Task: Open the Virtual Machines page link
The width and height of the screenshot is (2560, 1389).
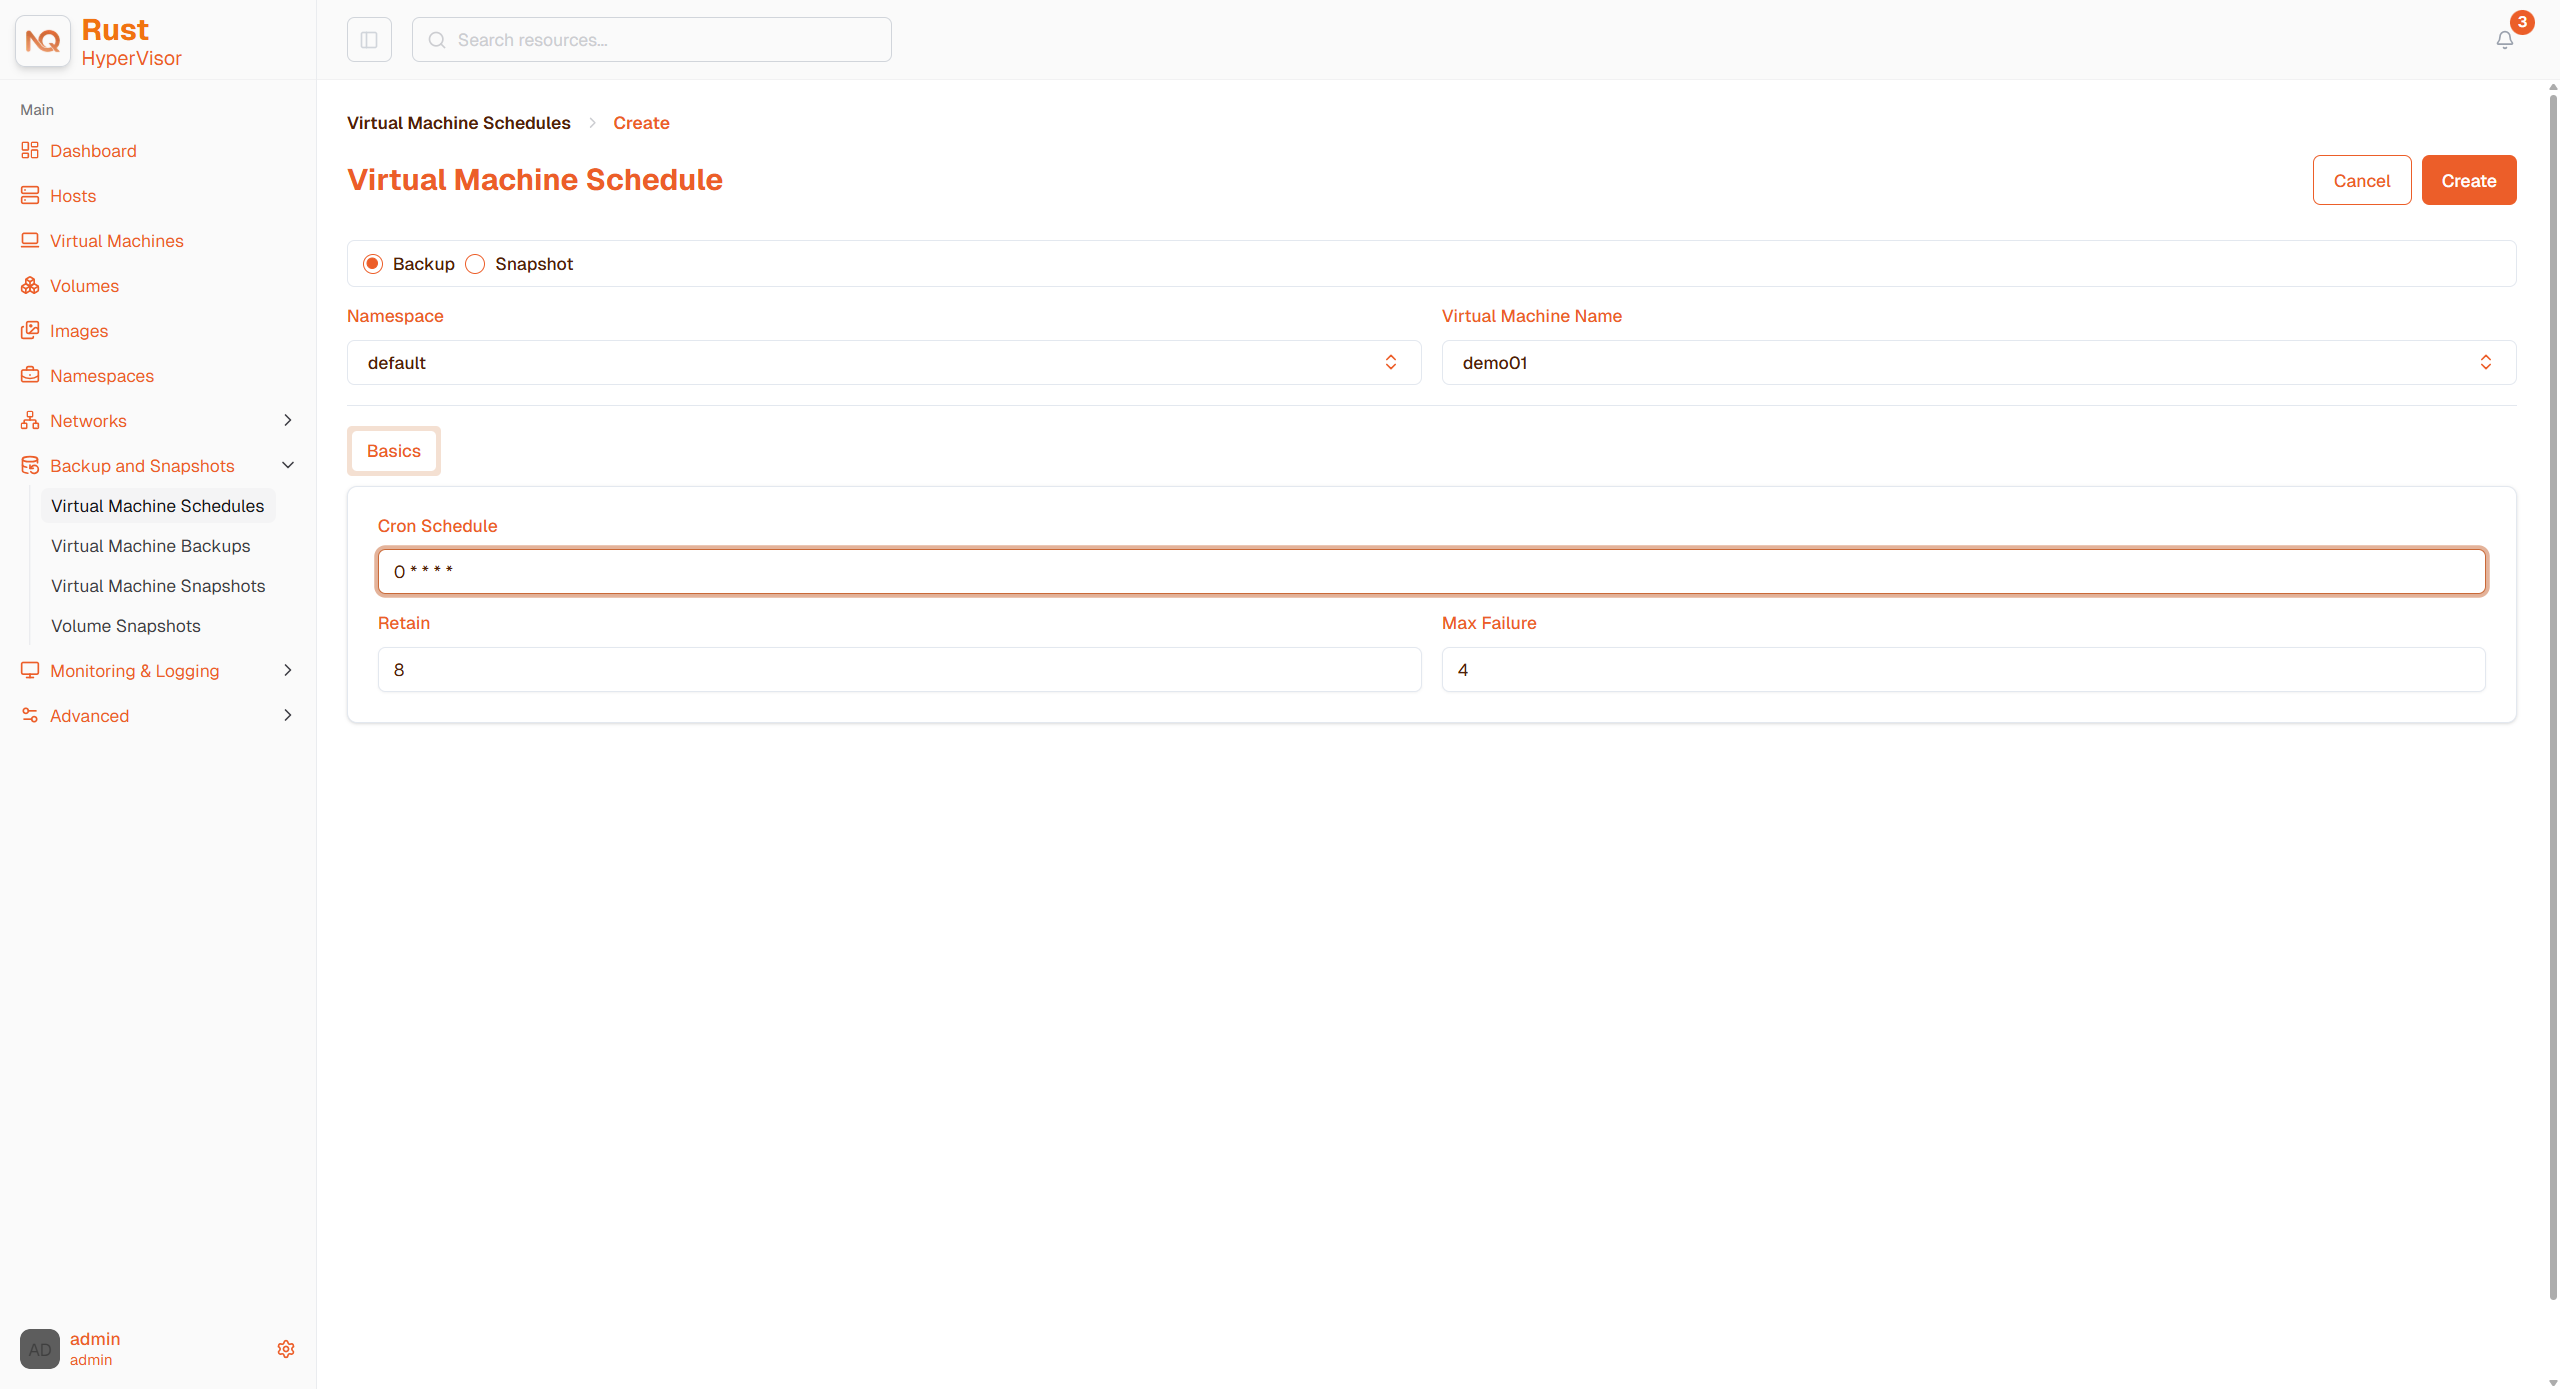Action: pyautogui.click(x=117, y=241)
